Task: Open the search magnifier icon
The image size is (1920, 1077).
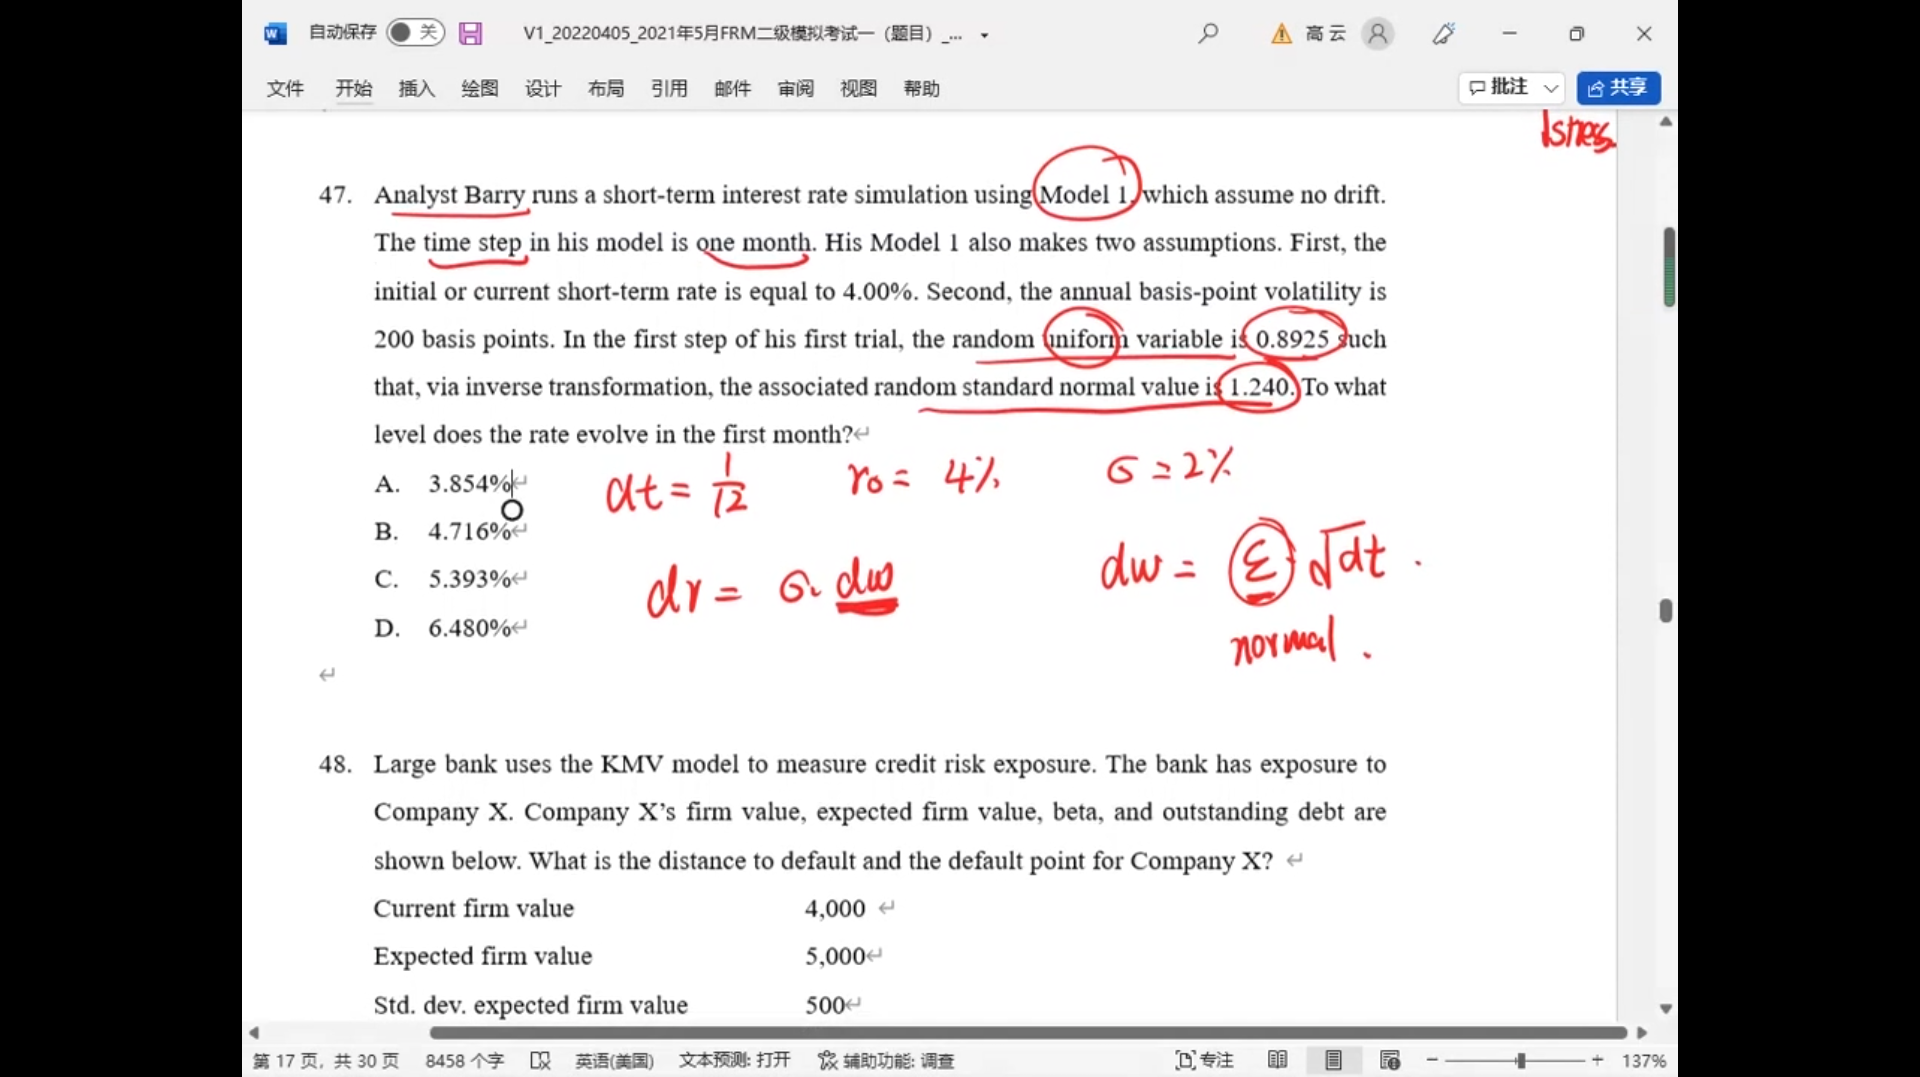Action: [1208, 33]
